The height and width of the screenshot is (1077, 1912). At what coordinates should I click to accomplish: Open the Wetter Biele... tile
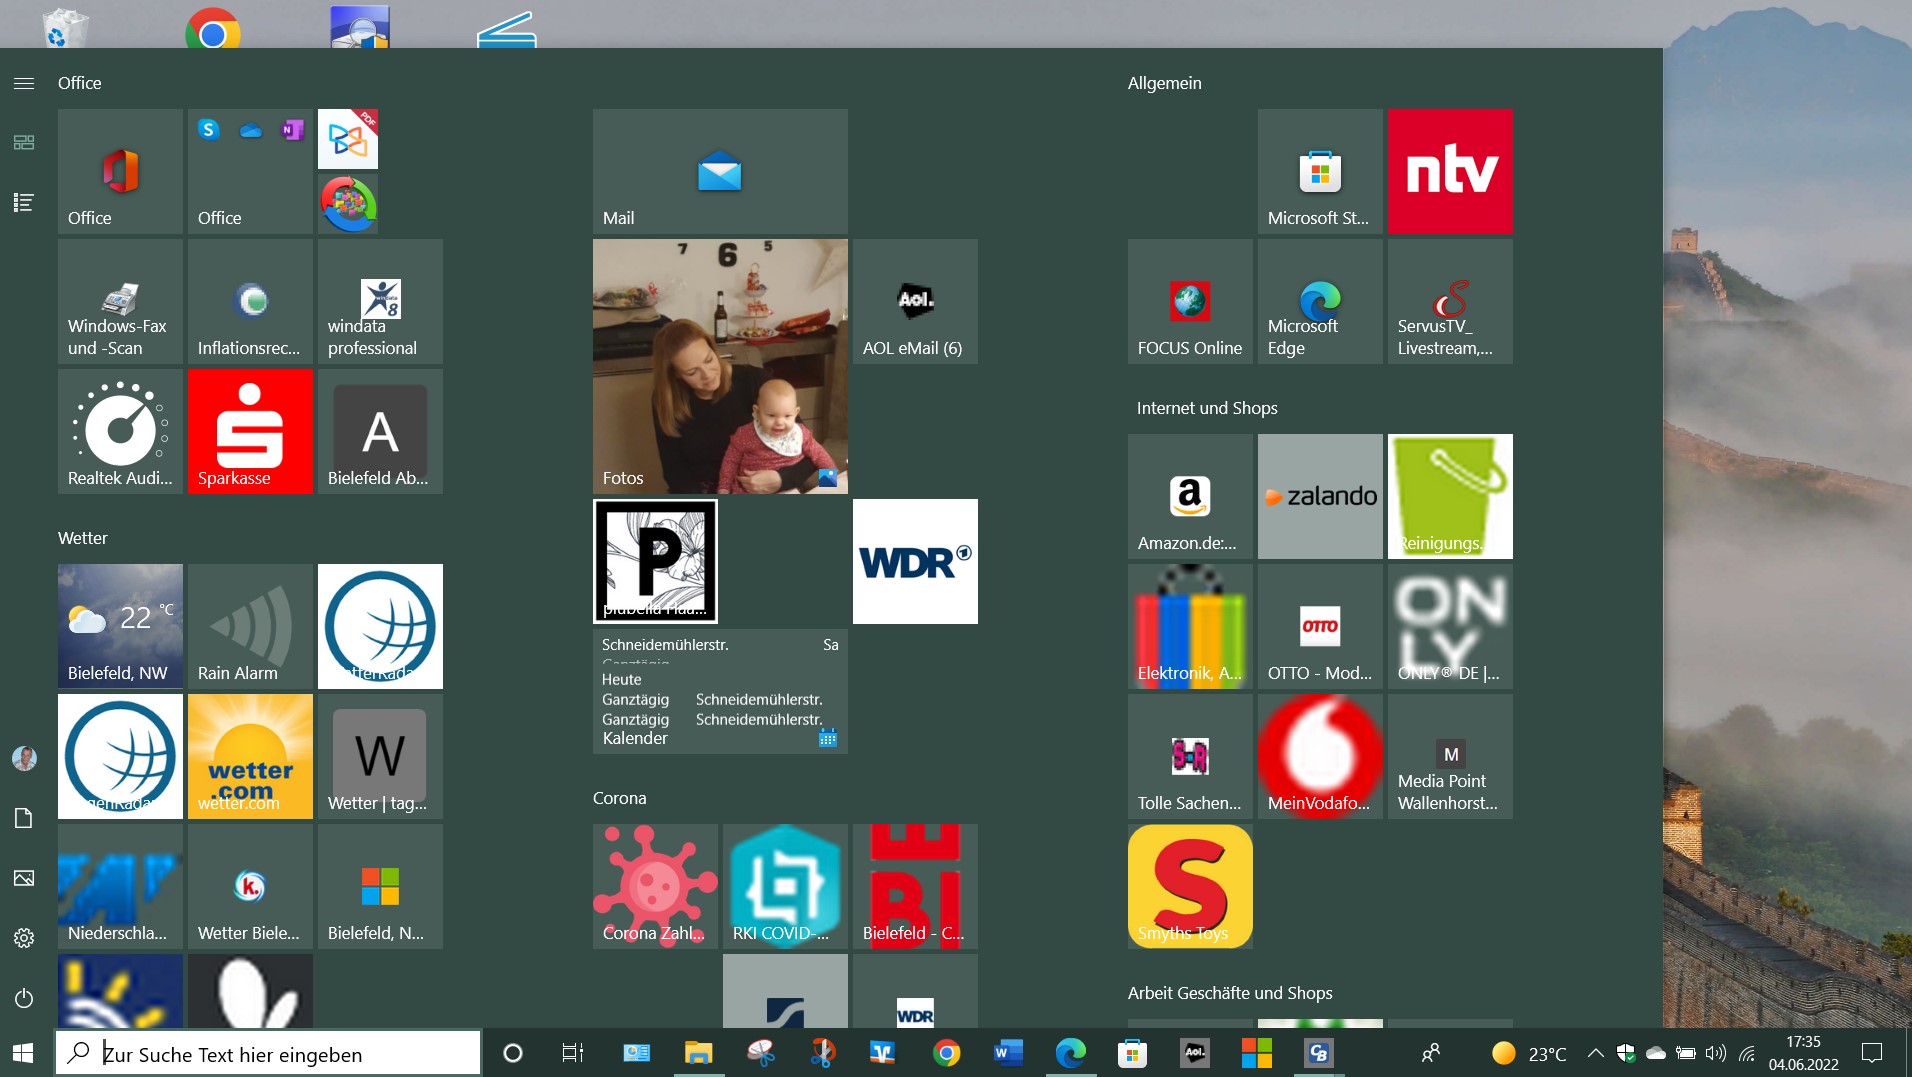[x=250, y=886]
